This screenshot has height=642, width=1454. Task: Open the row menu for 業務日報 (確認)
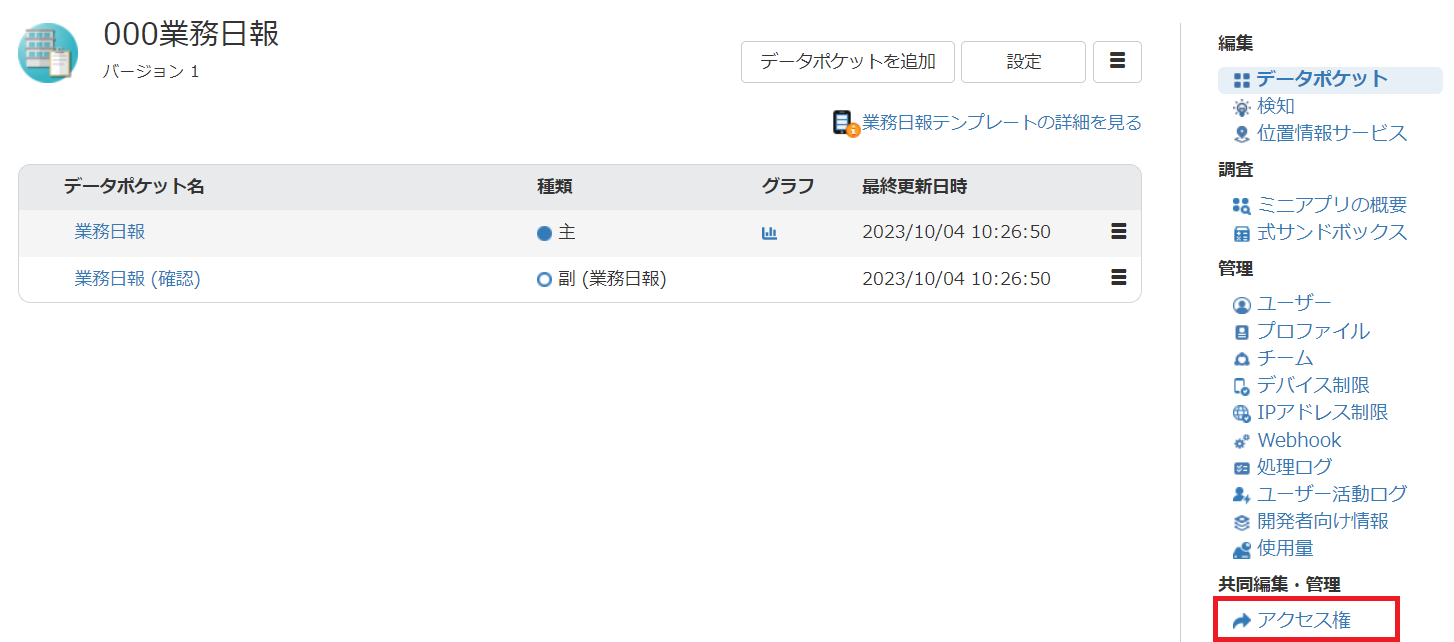[x=1119, y=278]
